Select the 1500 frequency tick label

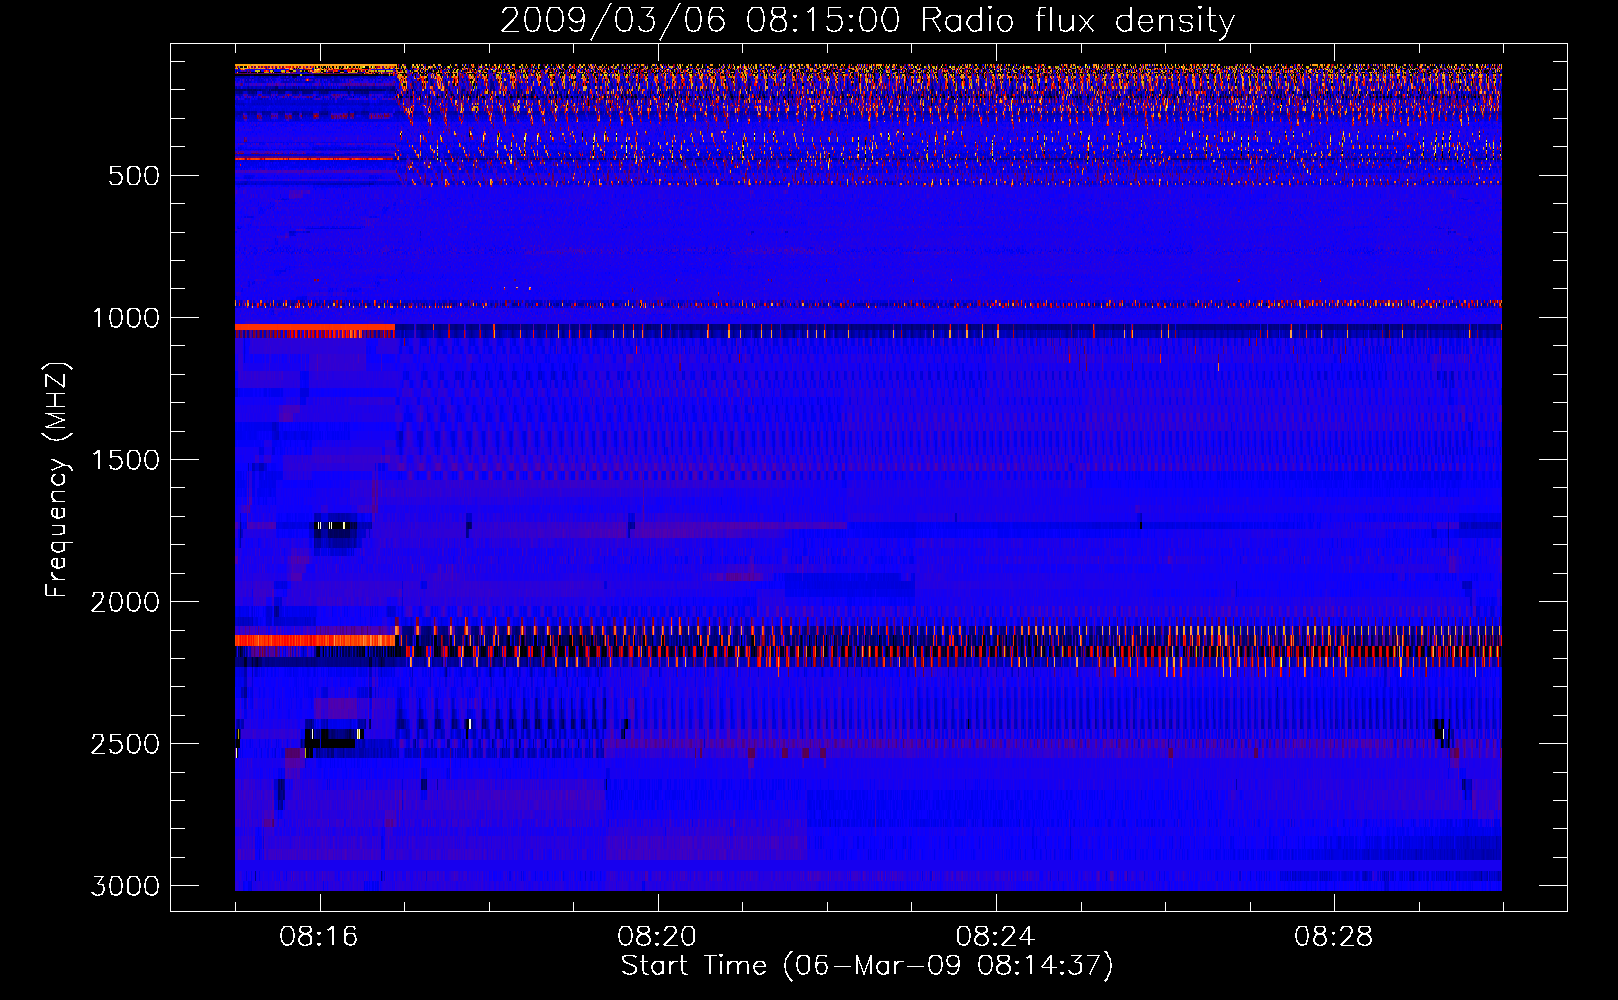tap(126, 460)
